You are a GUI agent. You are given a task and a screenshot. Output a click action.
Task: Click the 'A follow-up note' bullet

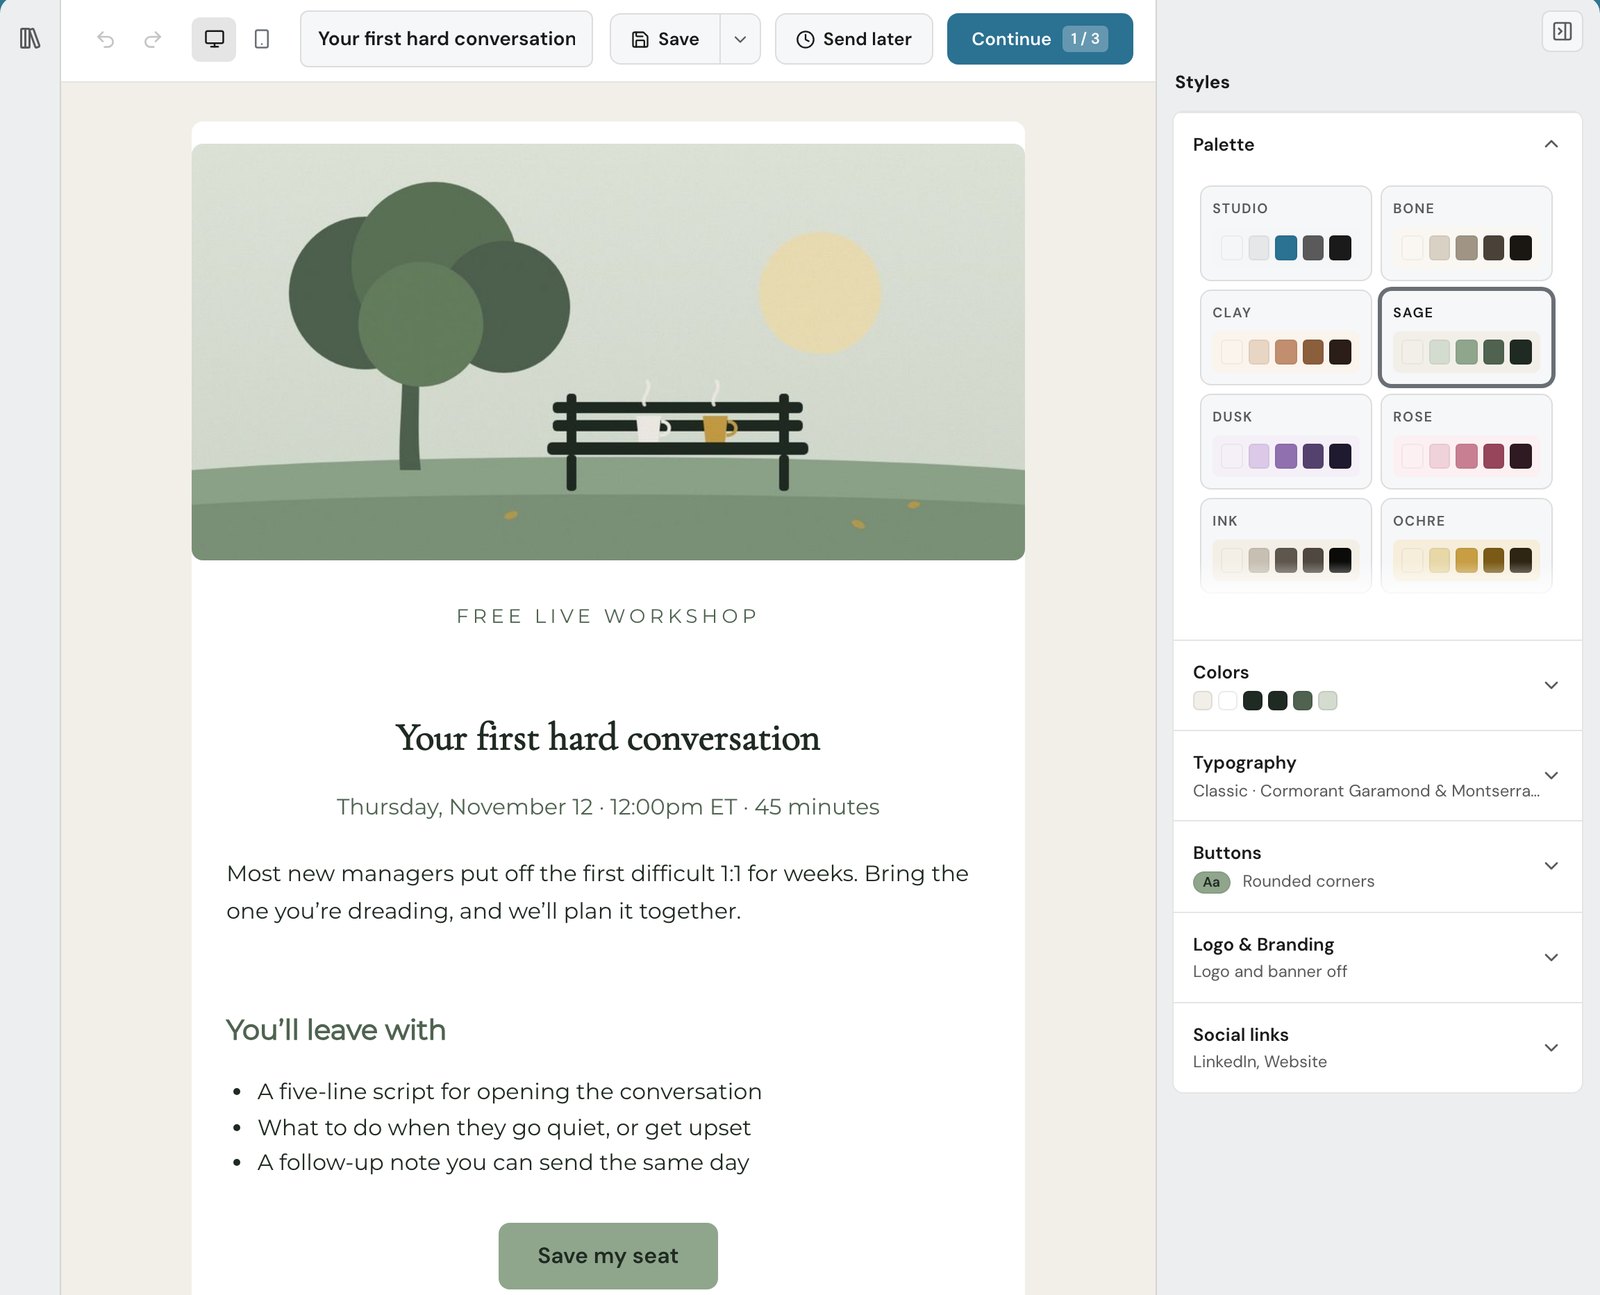coord(503,1162)
